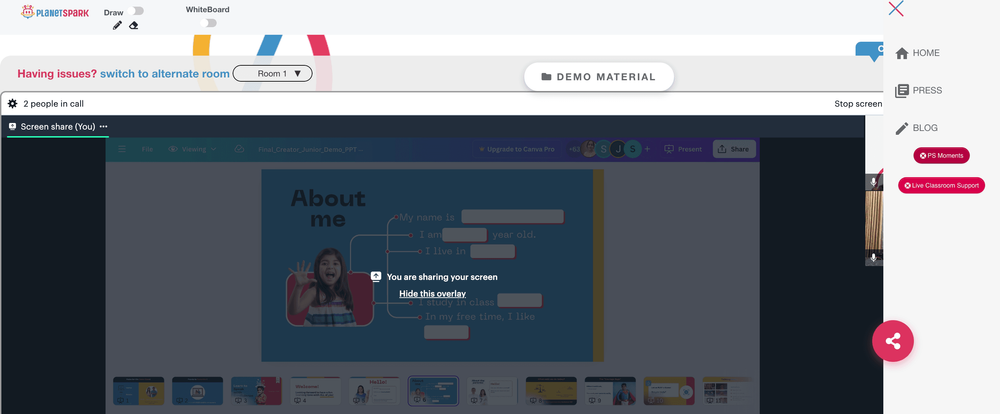Click the PS Moments button
This screenshot has height=414, width=1000.
[x=941, y=156]
